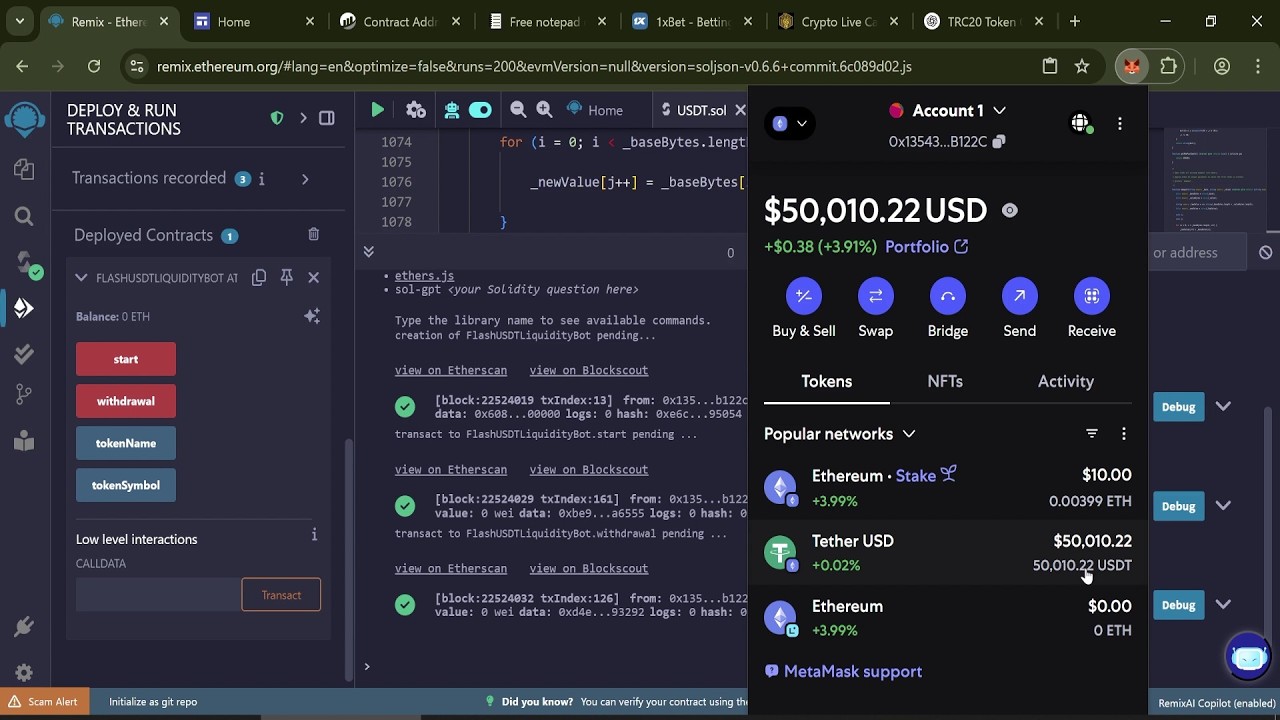The width and height of the screenshot is (1280, 720).
Task: Zoom in the editor font
Action: click(544, 110)
